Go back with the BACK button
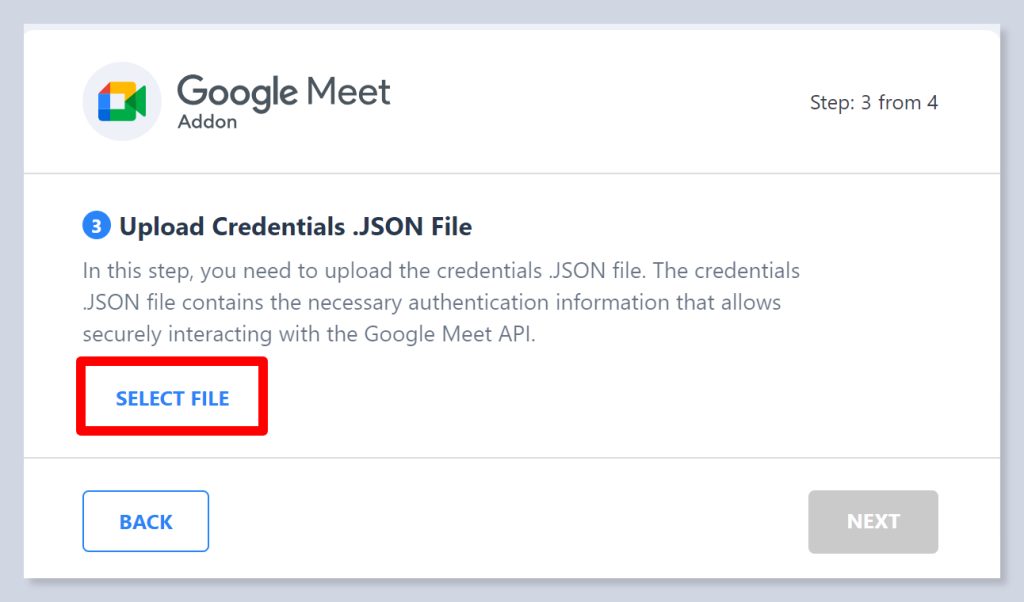The image size is (1024, 602). (x=146, y=521)
